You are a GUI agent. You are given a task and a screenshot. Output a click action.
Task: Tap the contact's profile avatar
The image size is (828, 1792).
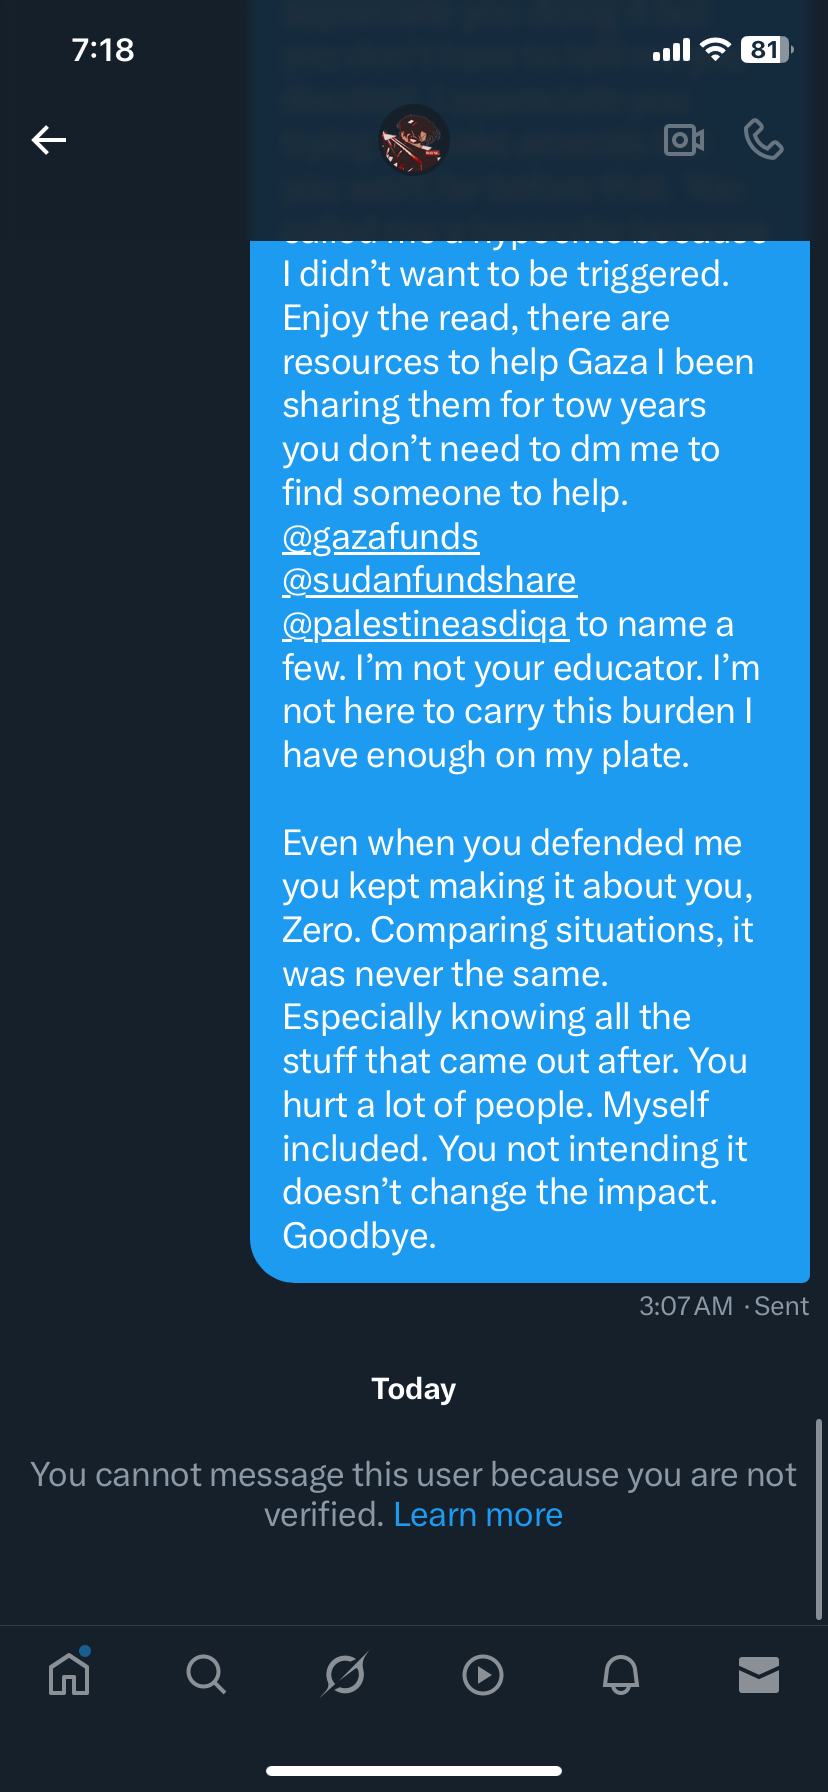point(414,140)
